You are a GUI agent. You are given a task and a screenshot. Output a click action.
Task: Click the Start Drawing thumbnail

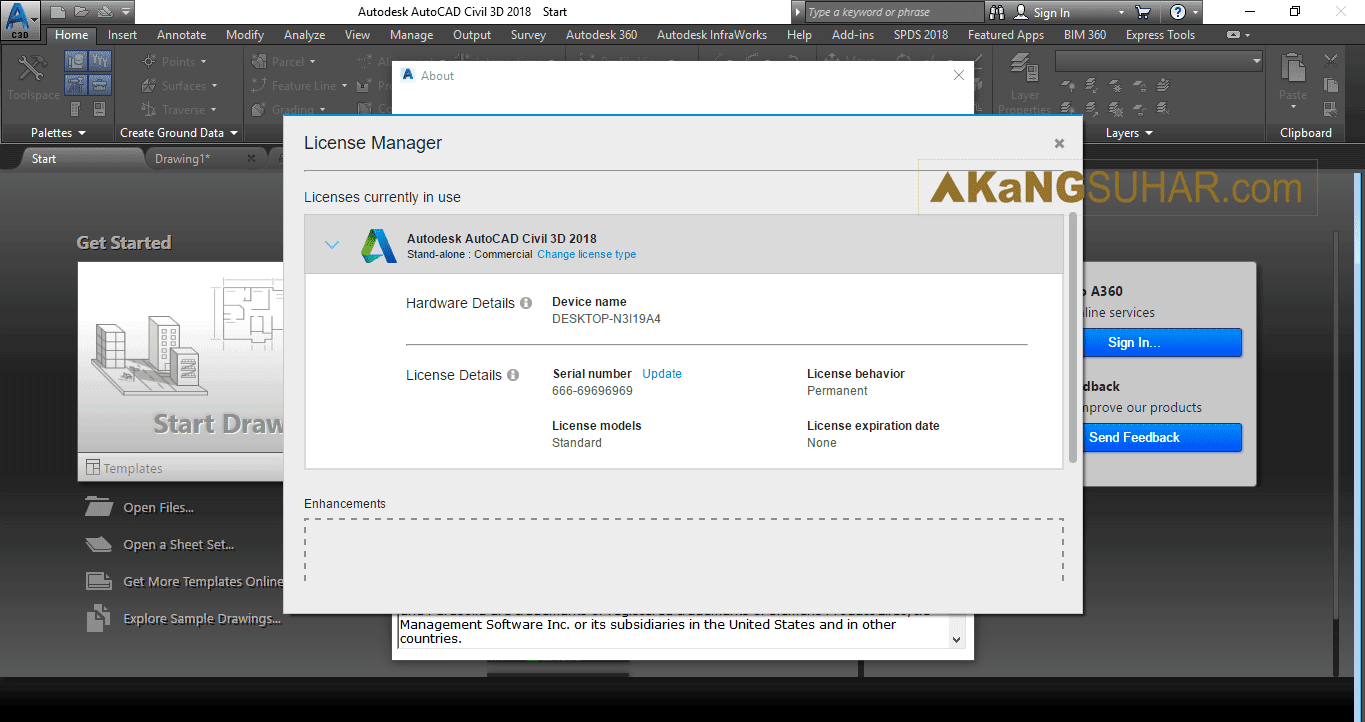pos(181,358)
